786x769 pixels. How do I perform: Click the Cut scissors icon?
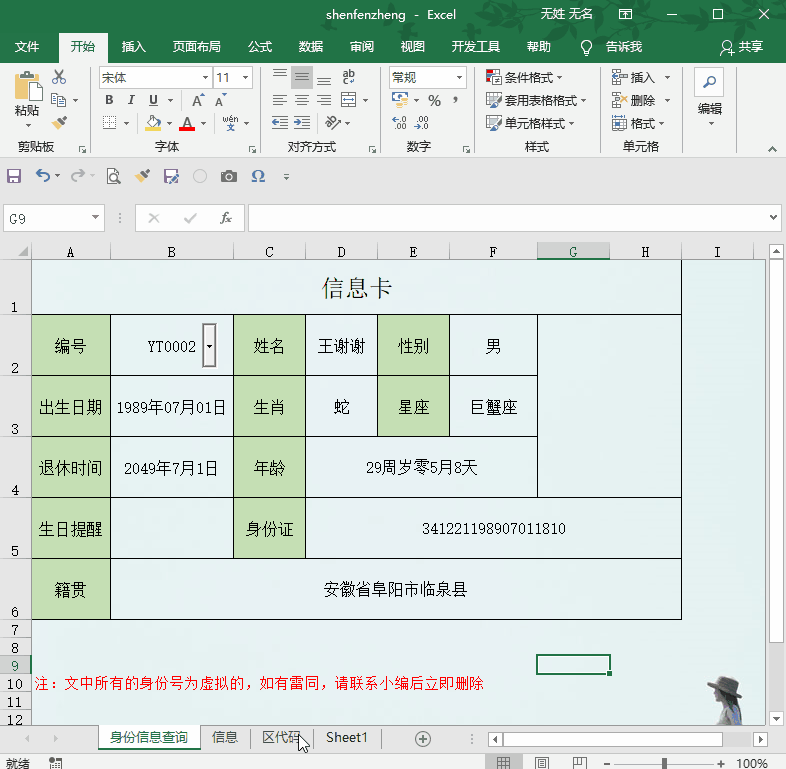click(x=59, y=77)
